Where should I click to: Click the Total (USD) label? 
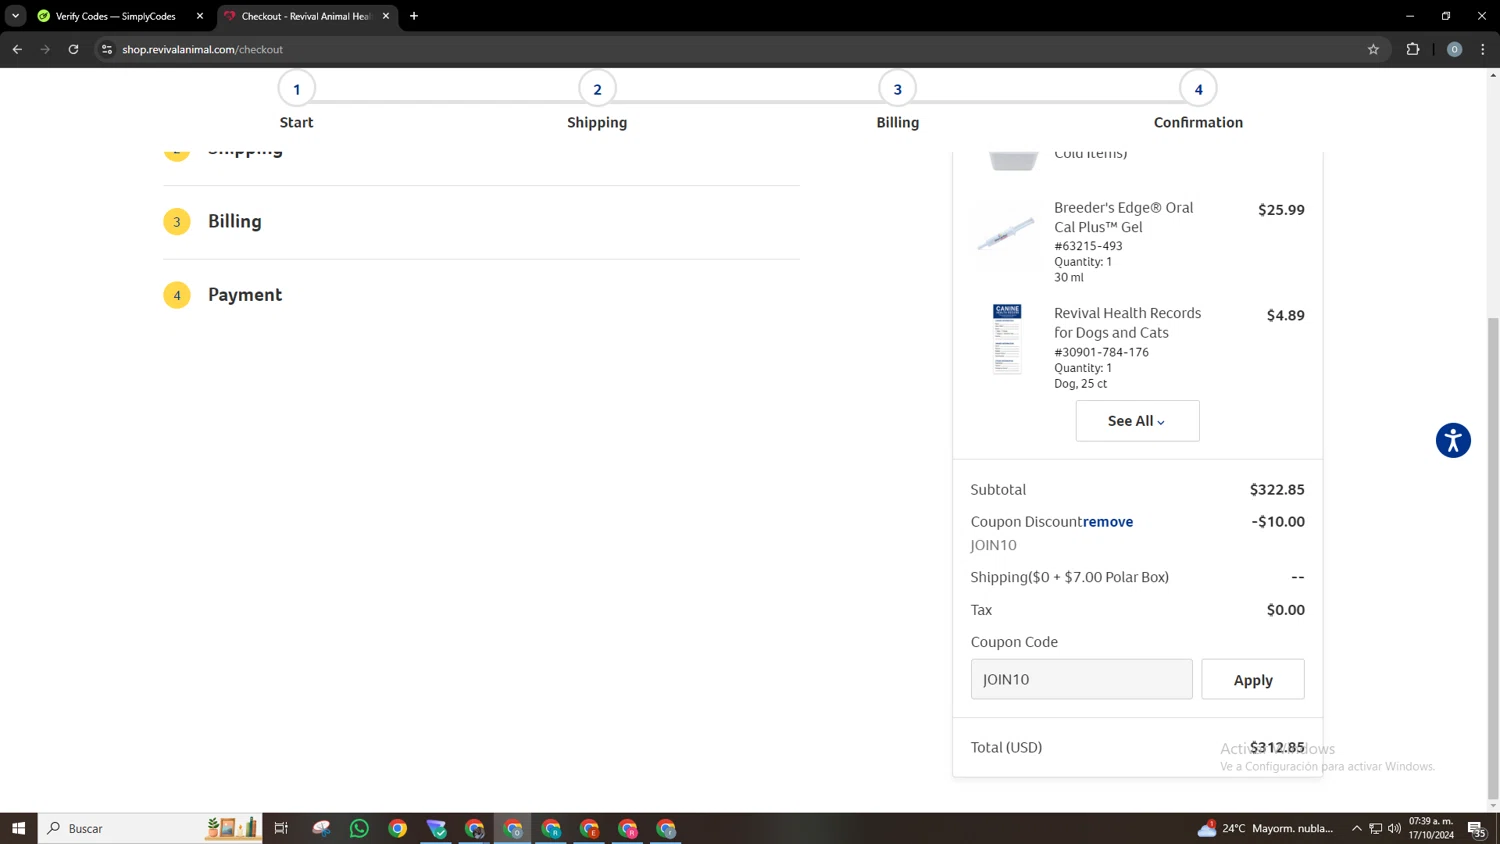point(1006,747)
